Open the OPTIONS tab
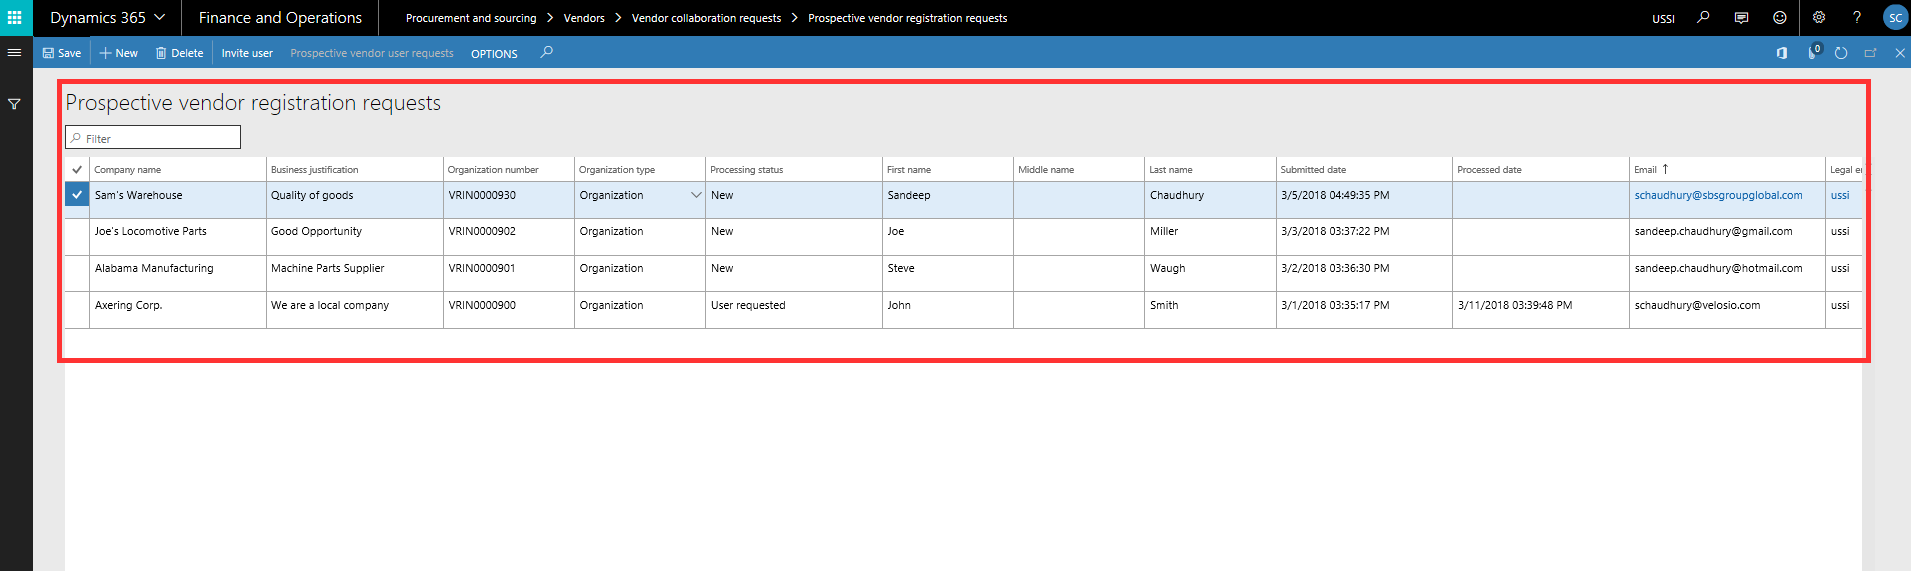 click(494, 54)
